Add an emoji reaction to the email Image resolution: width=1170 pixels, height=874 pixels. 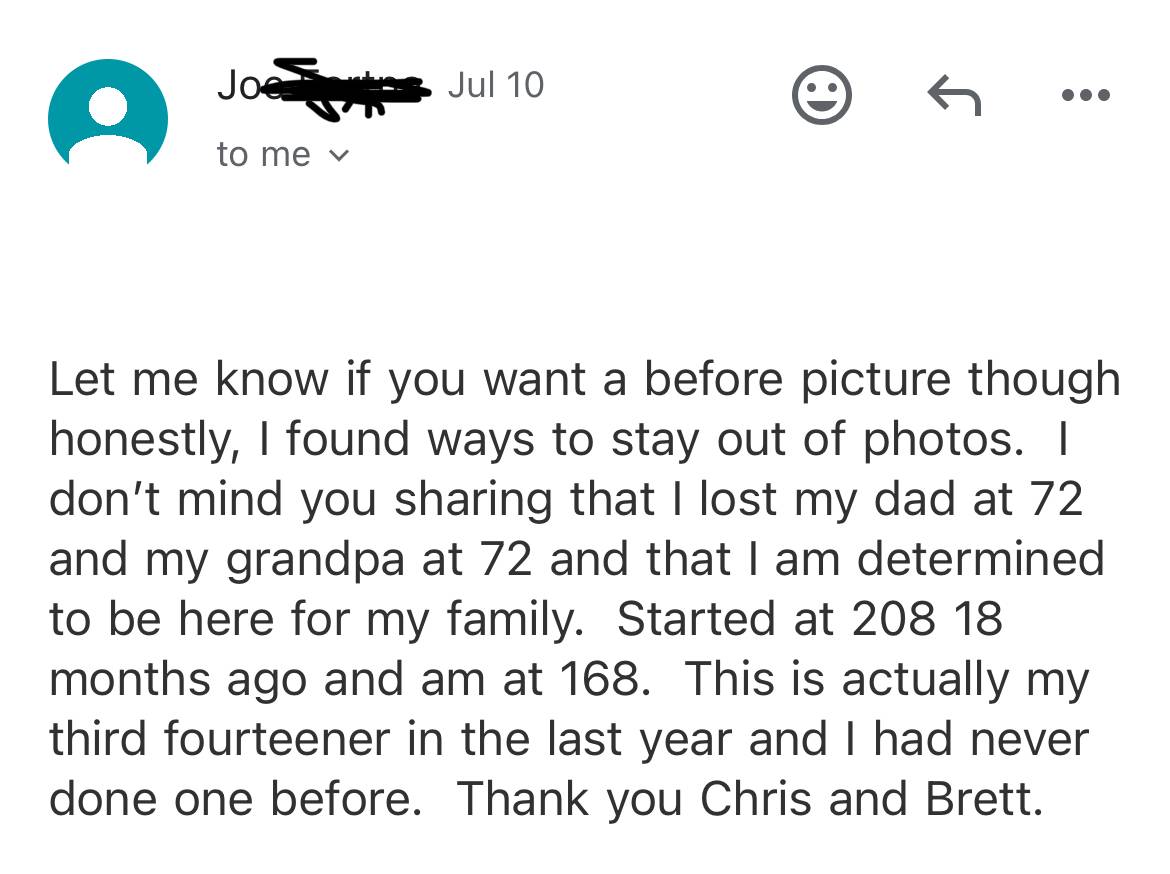click(x=821, y=96)
